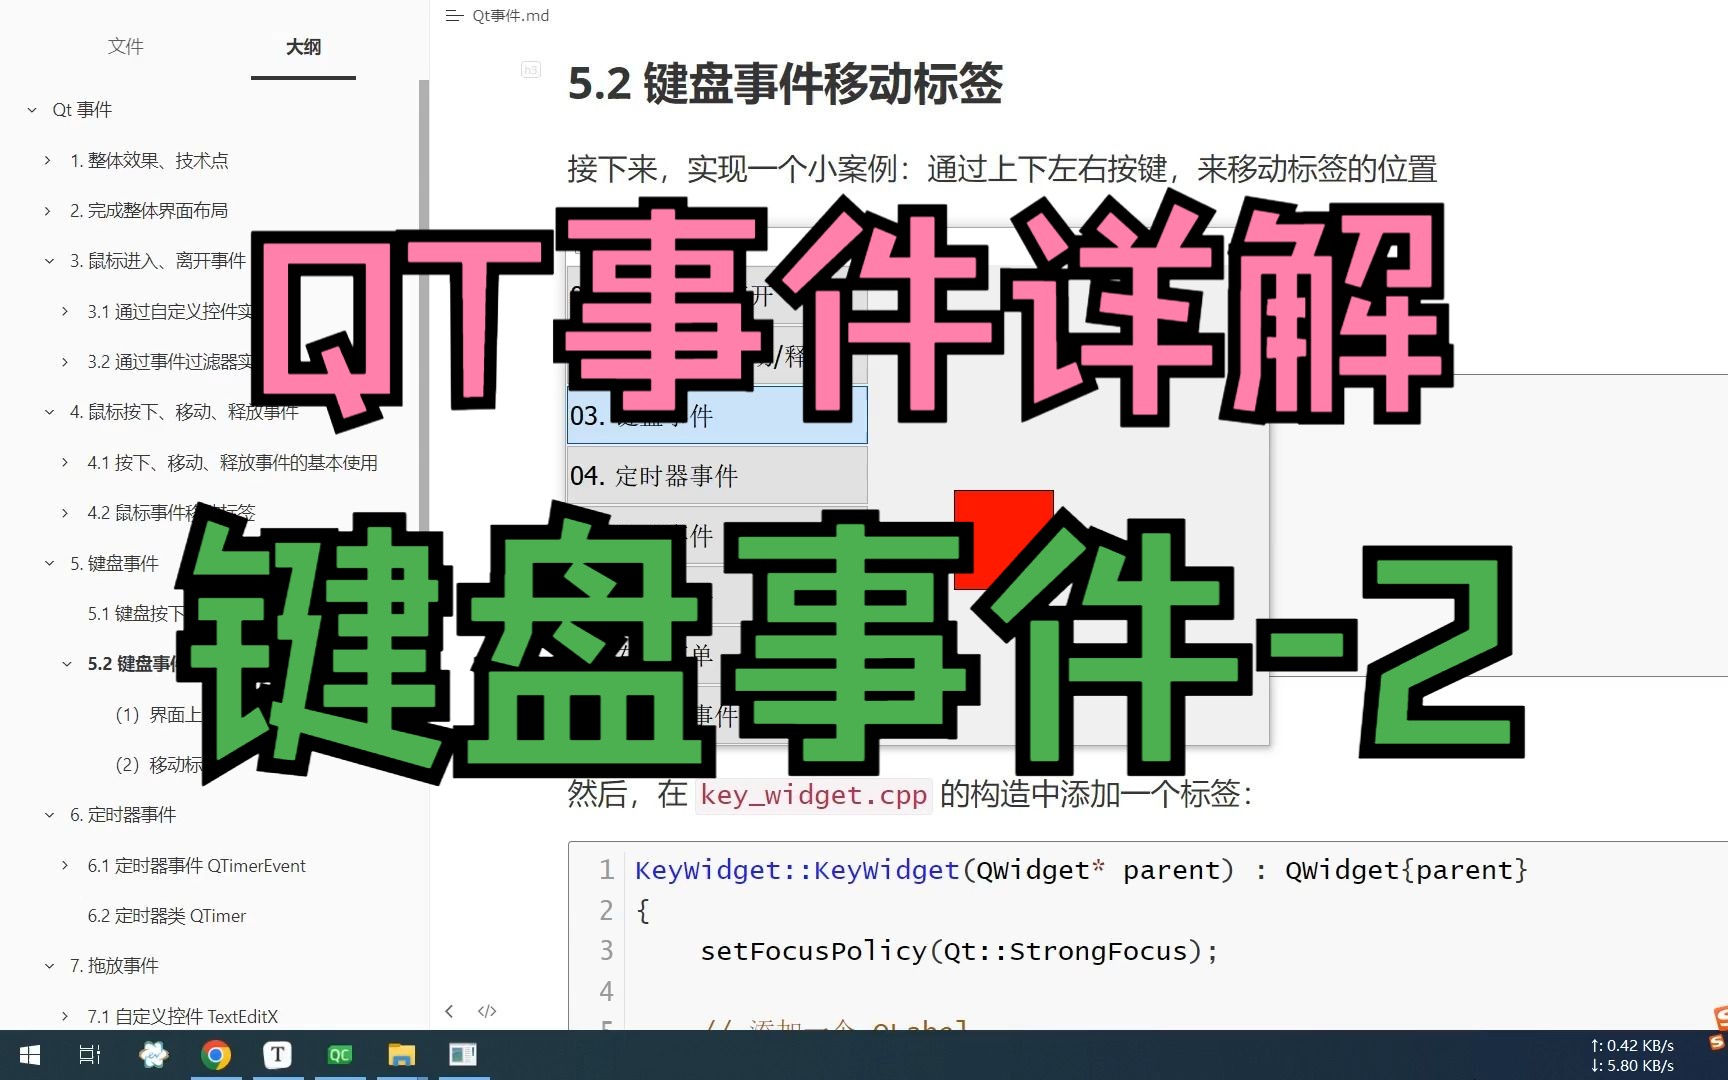
Task: Collapse the 6. 定时器事件 outline node
Action: 49,815
